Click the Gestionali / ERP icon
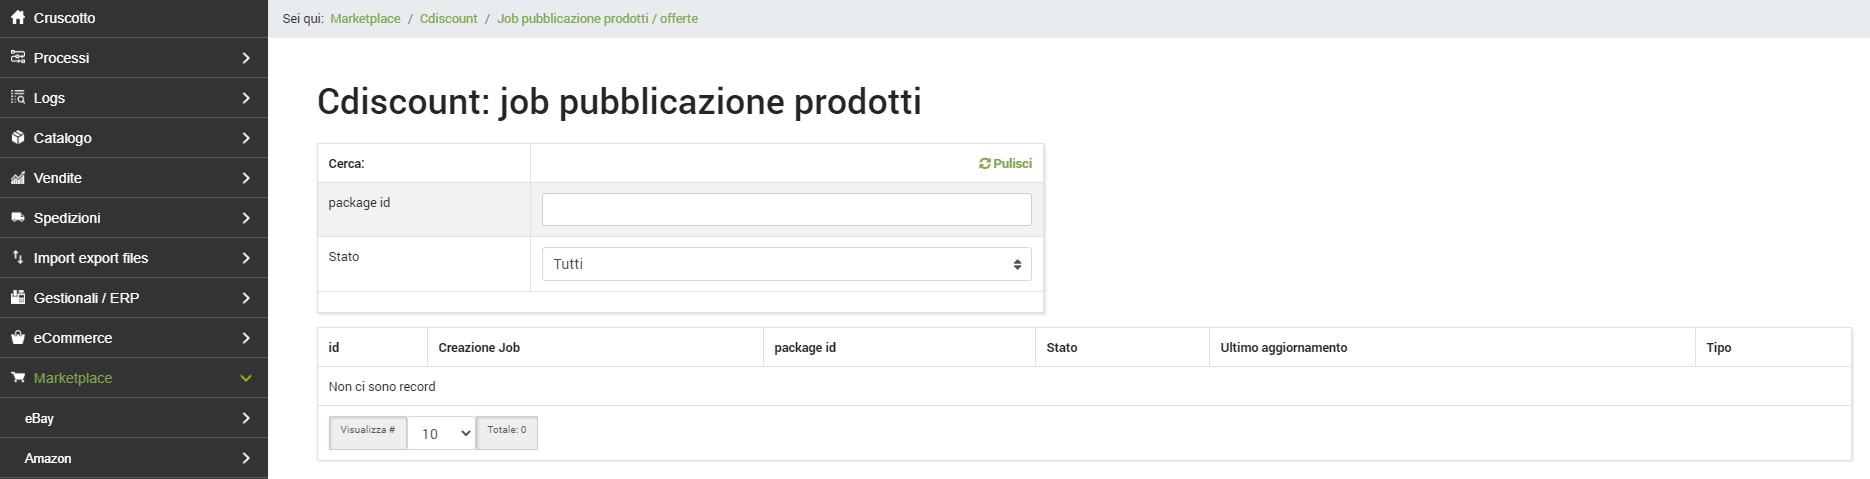This screenshot has height=479, width=1870. click(17, 298)
